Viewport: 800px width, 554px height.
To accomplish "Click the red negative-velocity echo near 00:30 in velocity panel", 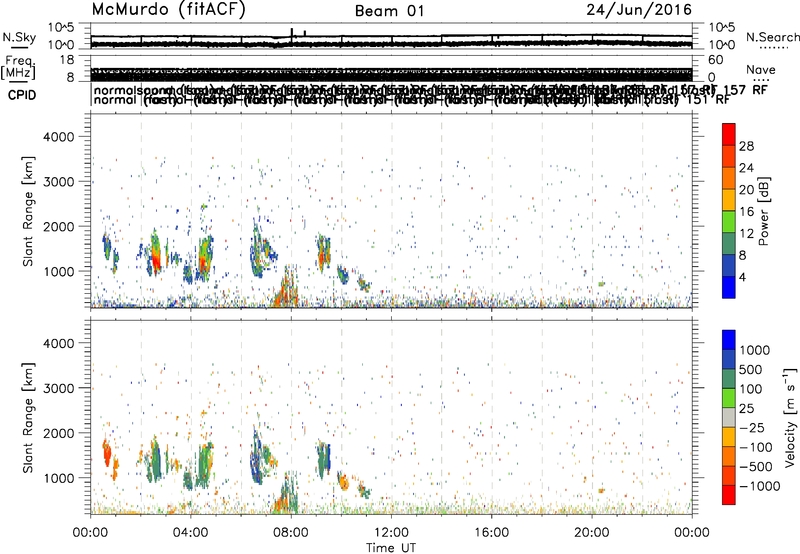I will (x=107, y=453).
